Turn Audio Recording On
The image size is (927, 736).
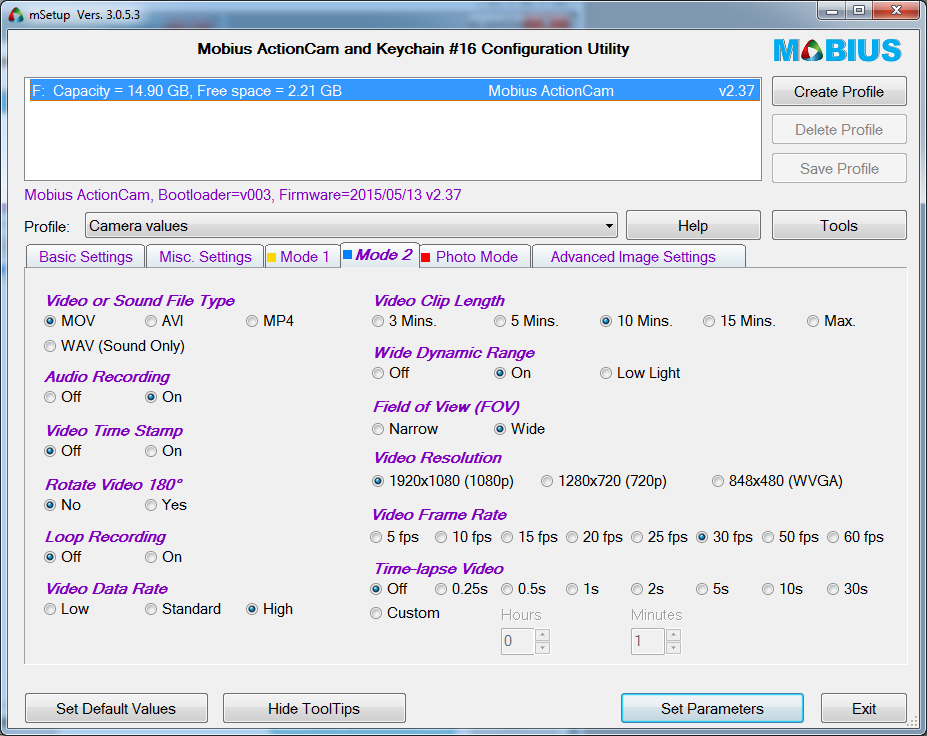click(x=164, y=397)
